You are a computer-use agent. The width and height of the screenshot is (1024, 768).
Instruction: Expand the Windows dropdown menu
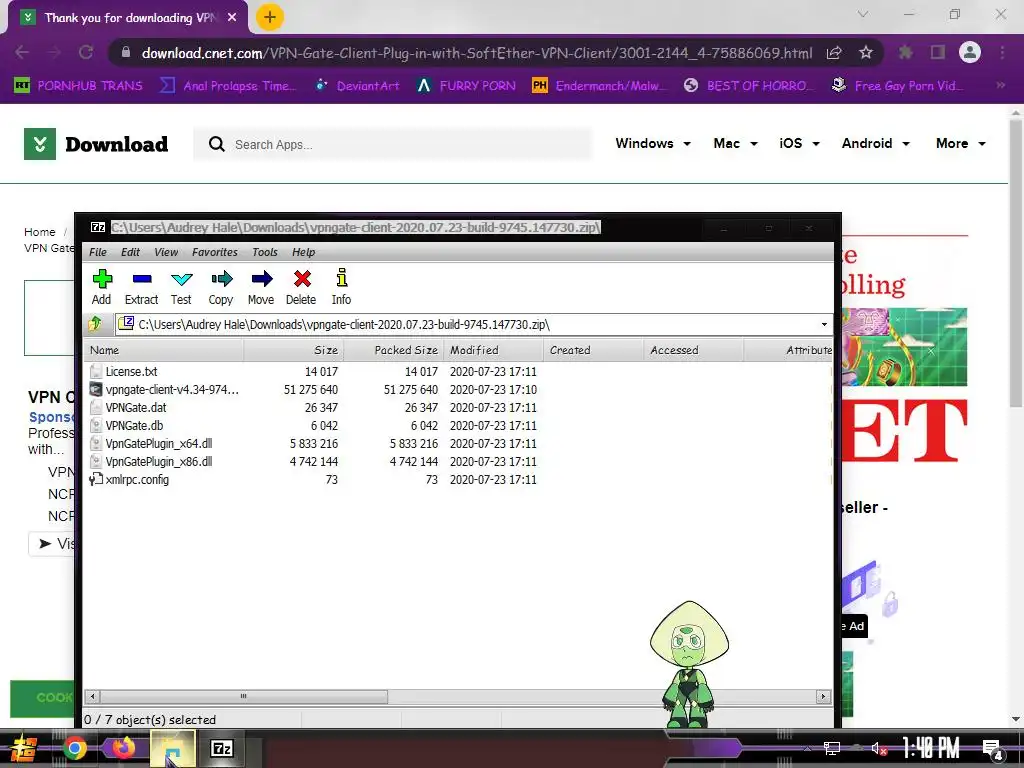coord(653,143)
